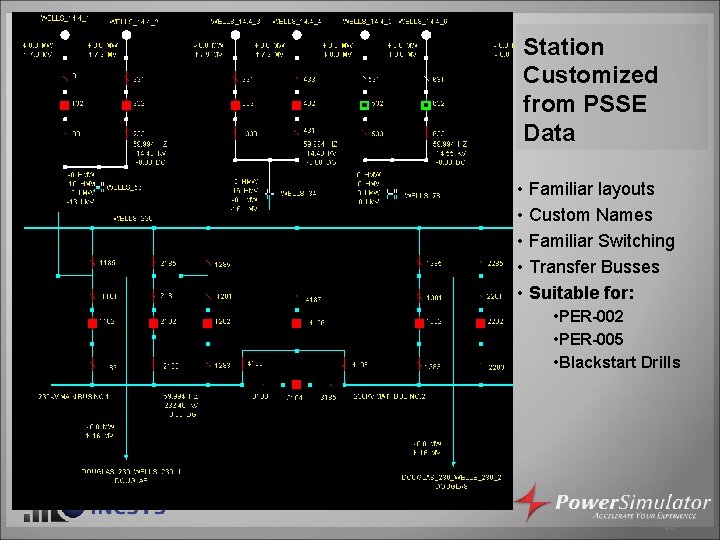Operate disconnect switch 2185
The height and width of the screenshot is (540, 720).
(x=153, y=263)
